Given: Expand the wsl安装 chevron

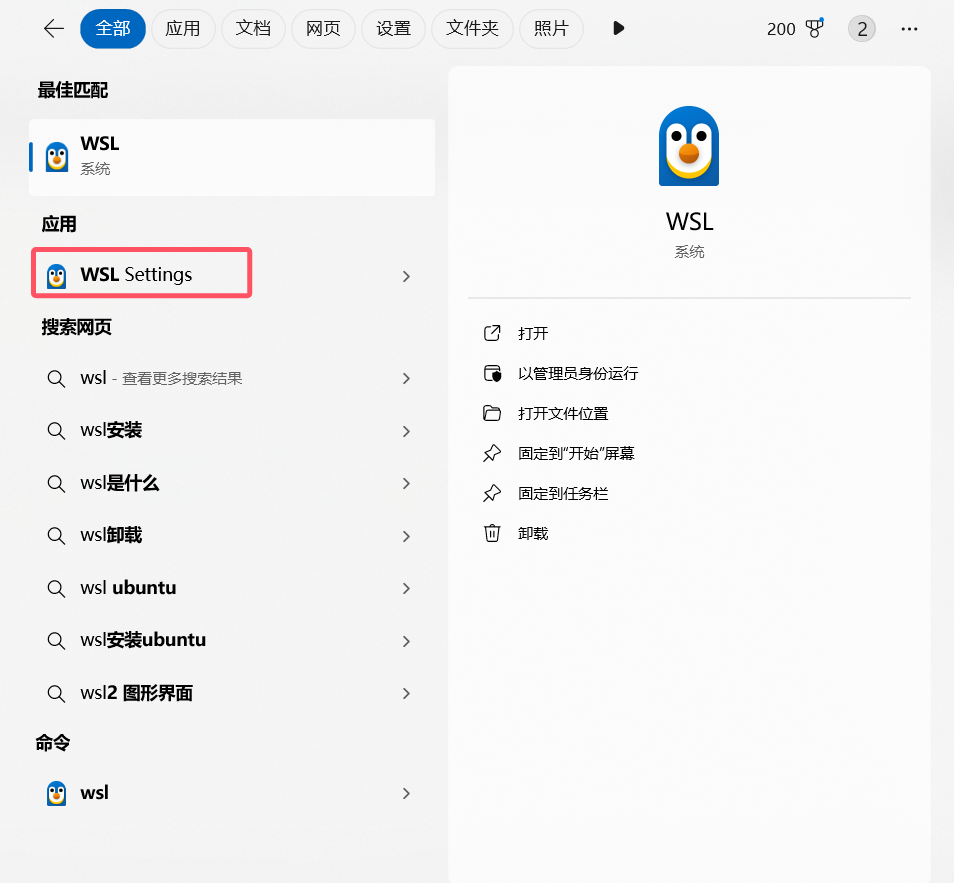Looking at the screenshot, I should (x=406, y=431).
